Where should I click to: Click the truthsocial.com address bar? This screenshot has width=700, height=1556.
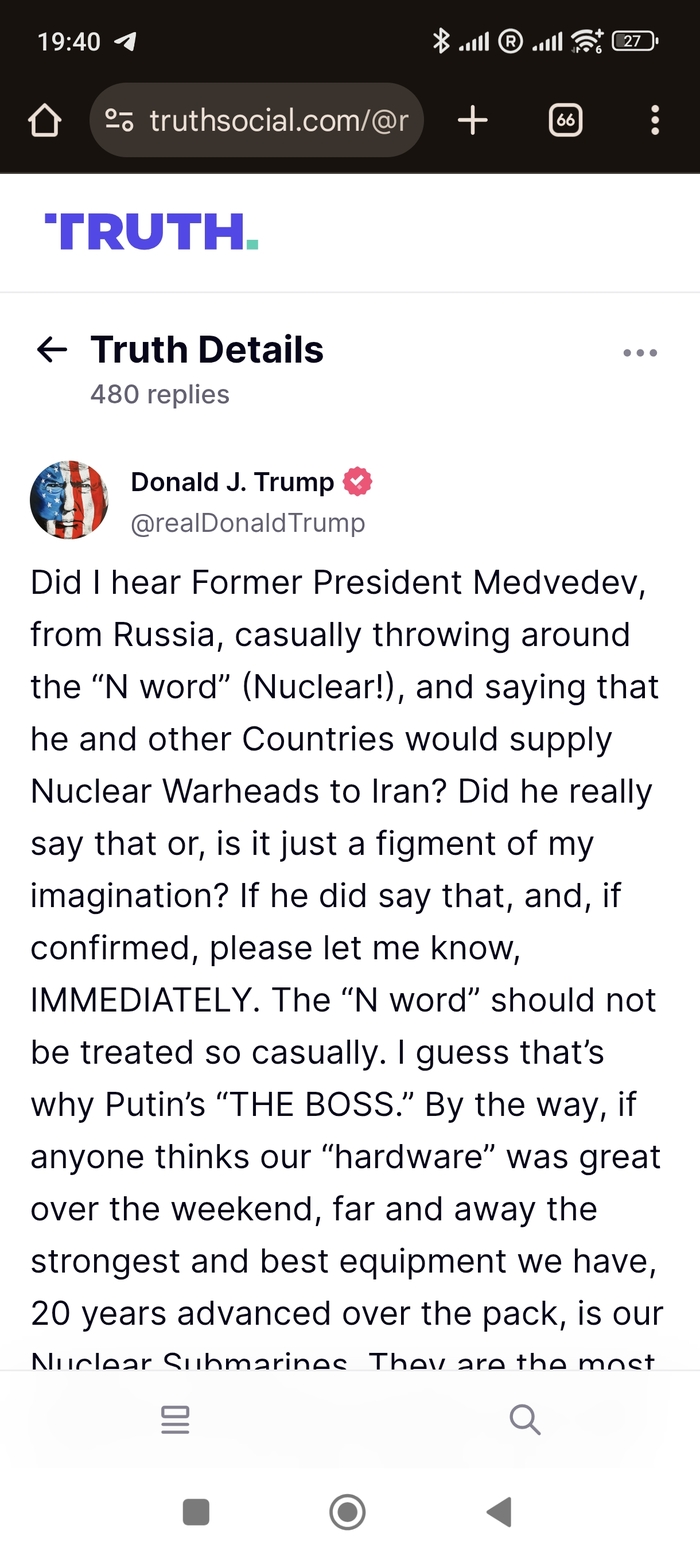(257, 121)
